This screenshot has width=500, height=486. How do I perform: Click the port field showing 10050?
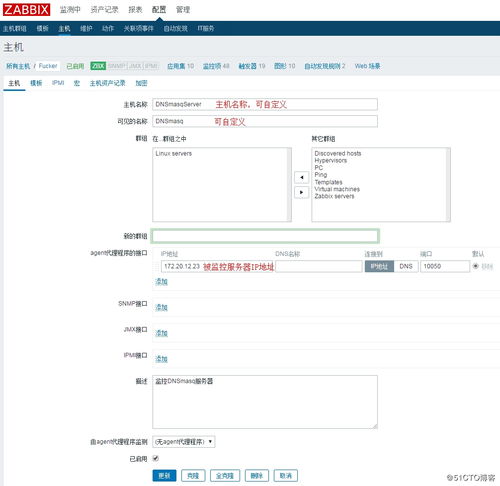[x=445, y=266]
